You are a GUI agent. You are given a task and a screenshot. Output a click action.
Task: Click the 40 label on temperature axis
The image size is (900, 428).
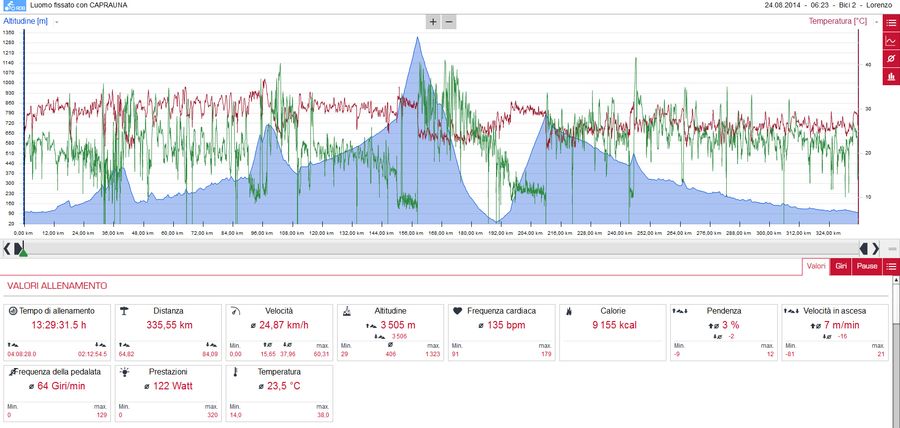pos(868,65)
